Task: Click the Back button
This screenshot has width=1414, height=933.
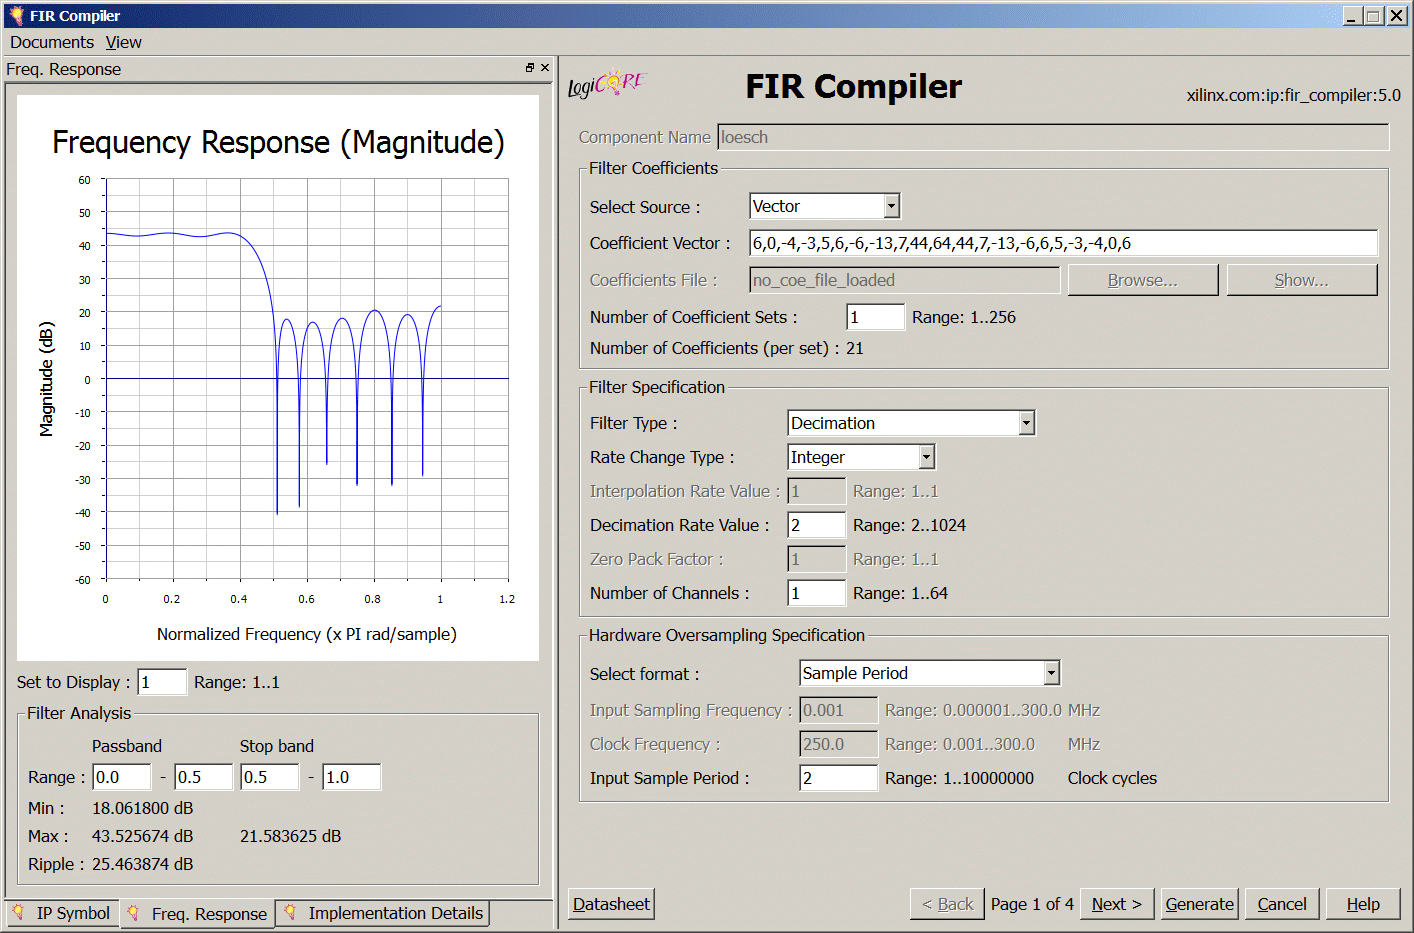Action: coord(947,904)
